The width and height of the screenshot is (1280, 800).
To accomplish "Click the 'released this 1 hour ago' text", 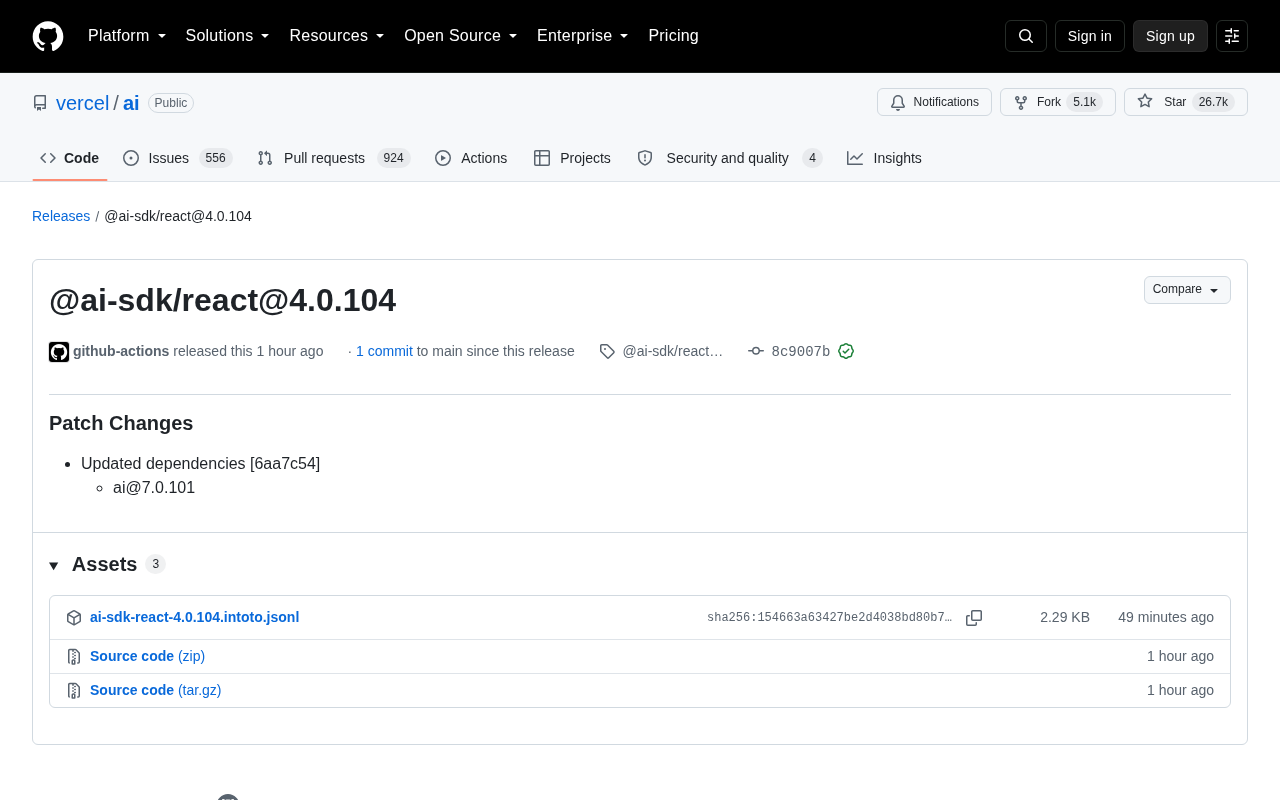I will point(248,351).
